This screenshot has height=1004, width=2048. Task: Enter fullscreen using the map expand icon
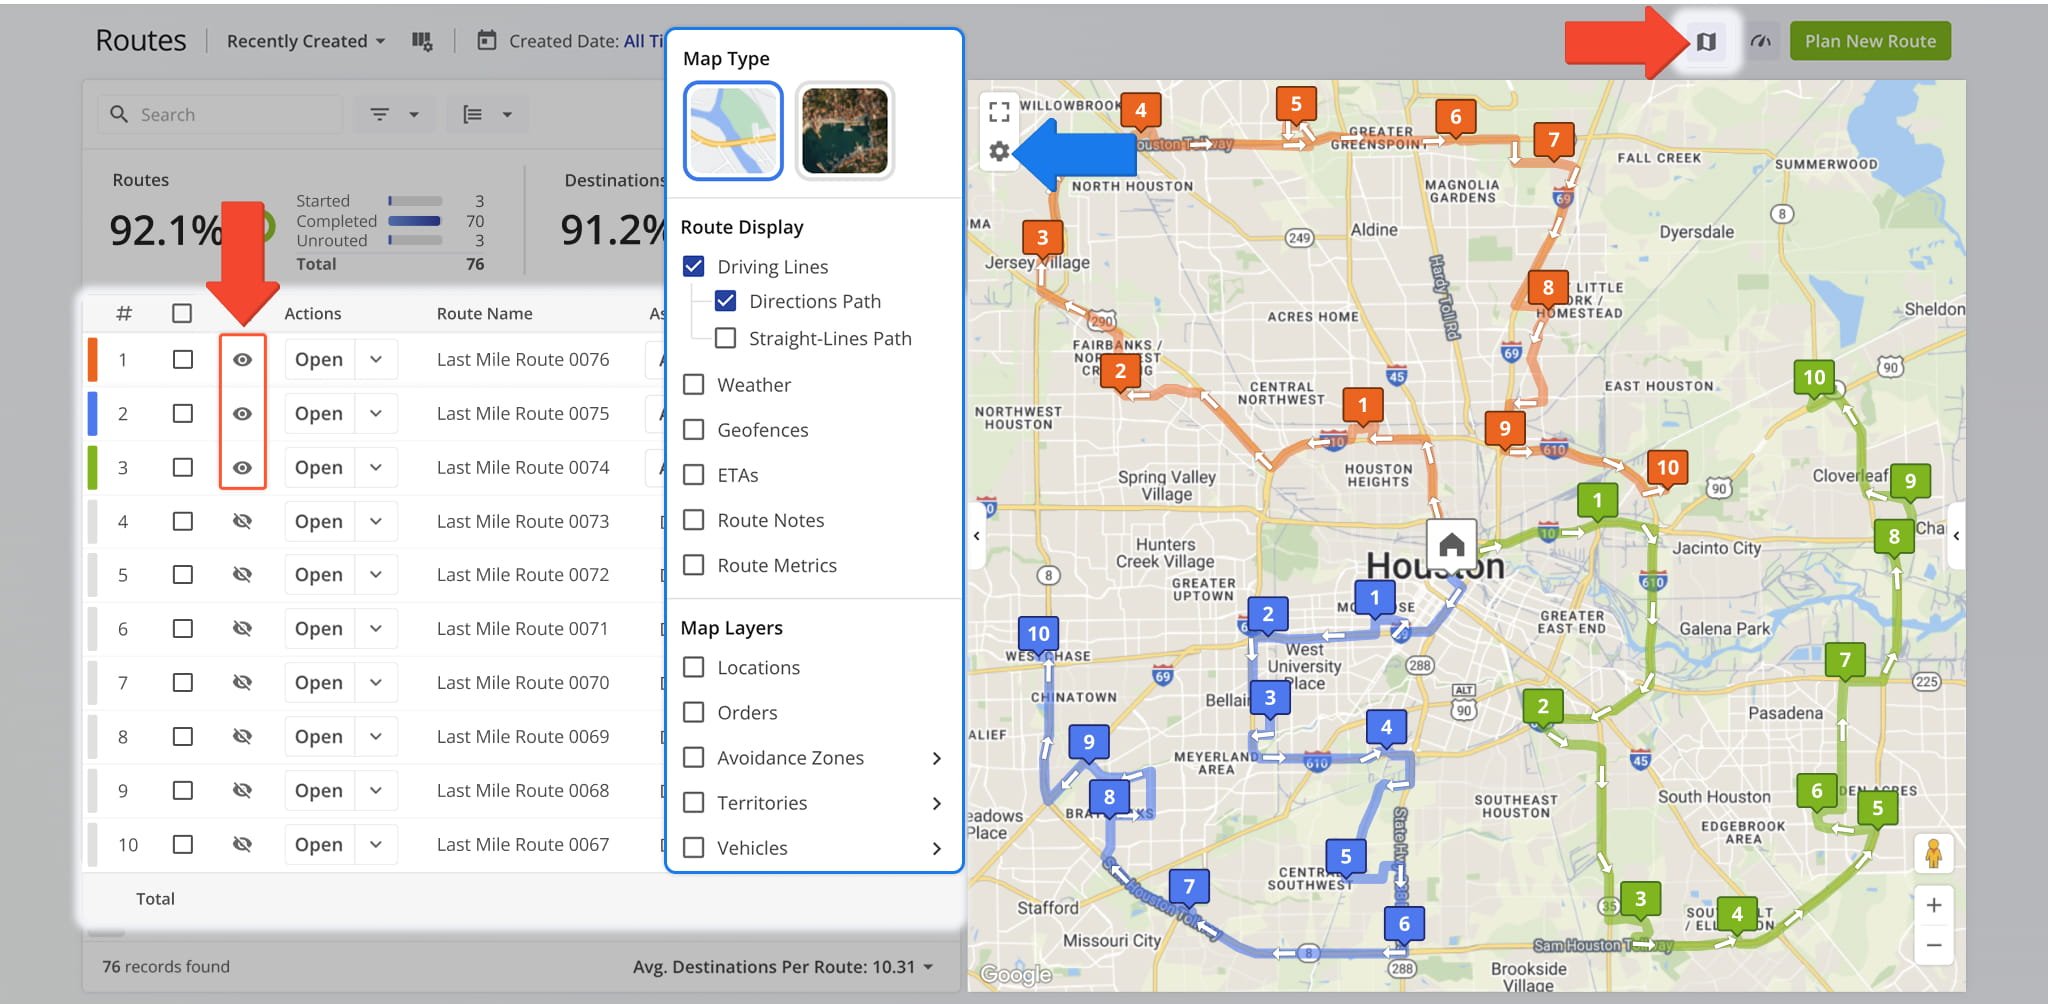[999, 112]
